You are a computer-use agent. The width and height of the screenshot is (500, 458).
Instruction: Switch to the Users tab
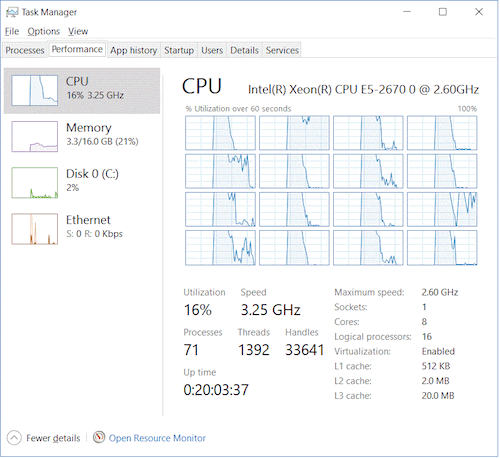point(212,50)
